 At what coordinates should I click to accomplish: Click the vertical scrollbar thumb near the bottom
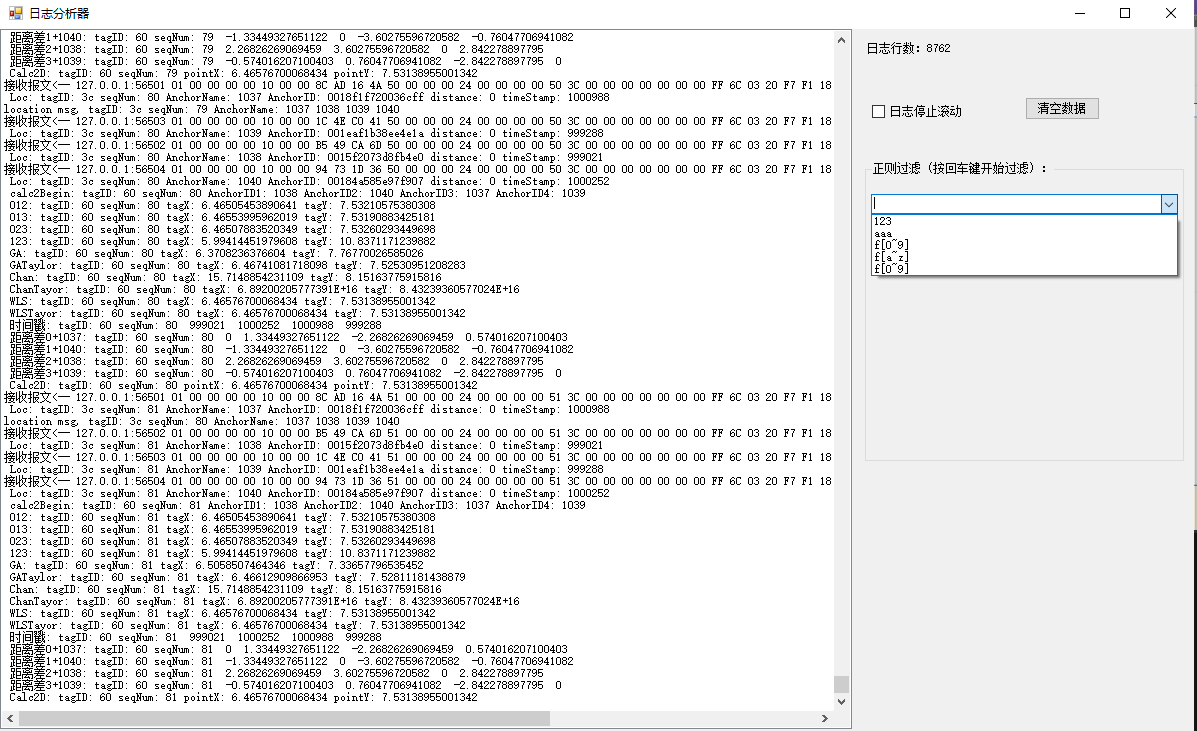coord(841,684)
